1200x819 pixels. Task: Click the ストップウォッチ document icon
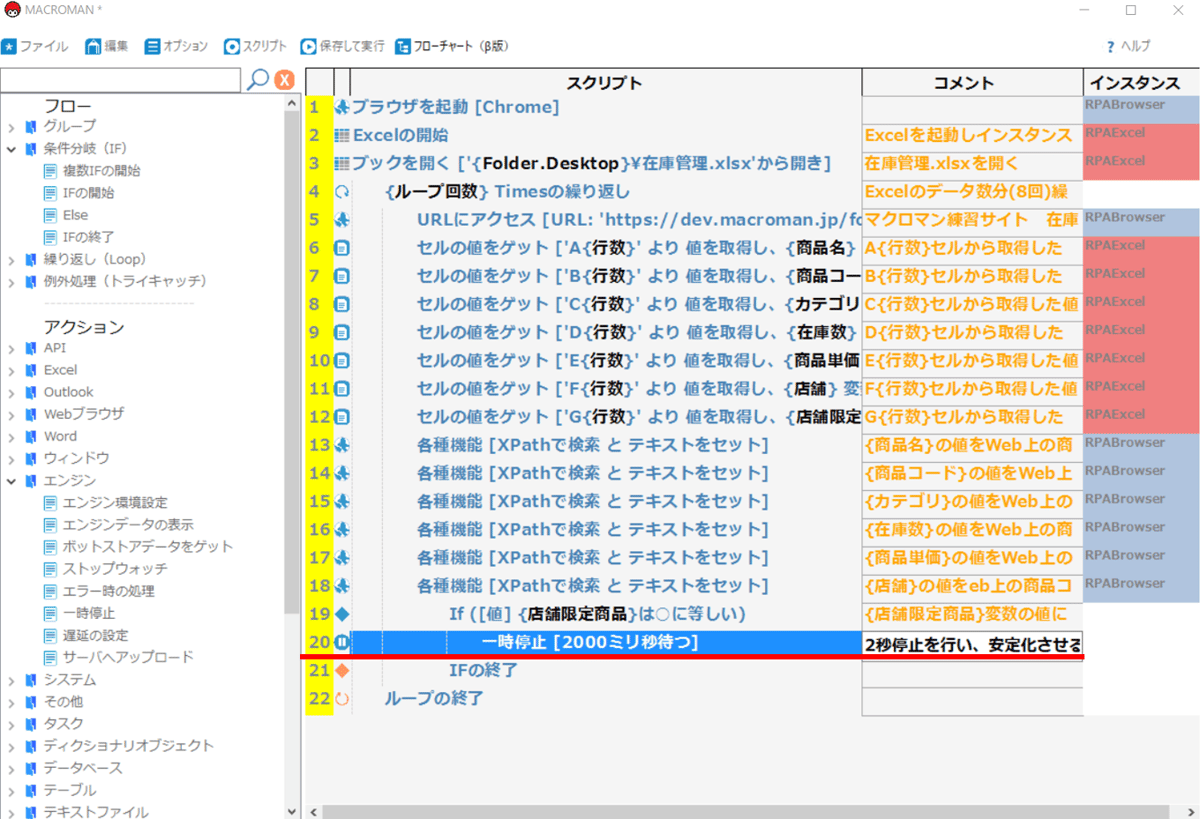coord(50,569)
